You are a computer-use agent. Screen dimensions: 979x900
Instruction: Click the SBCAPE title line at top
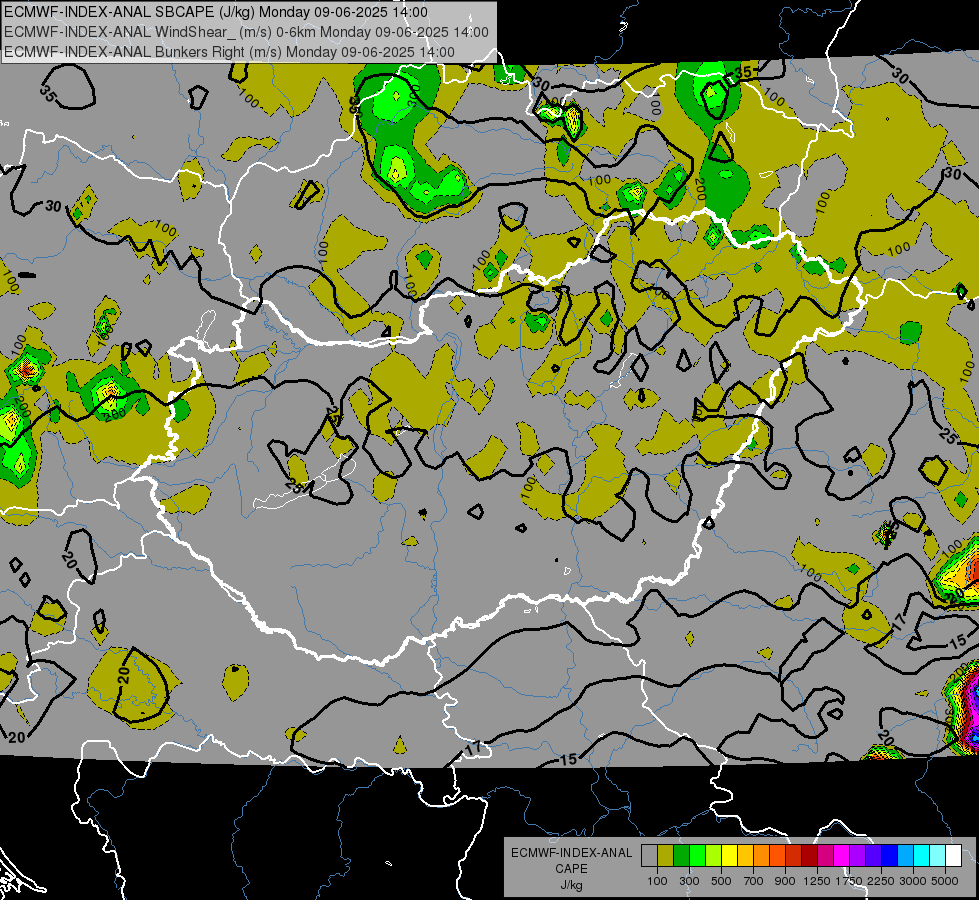coord(216,12)
